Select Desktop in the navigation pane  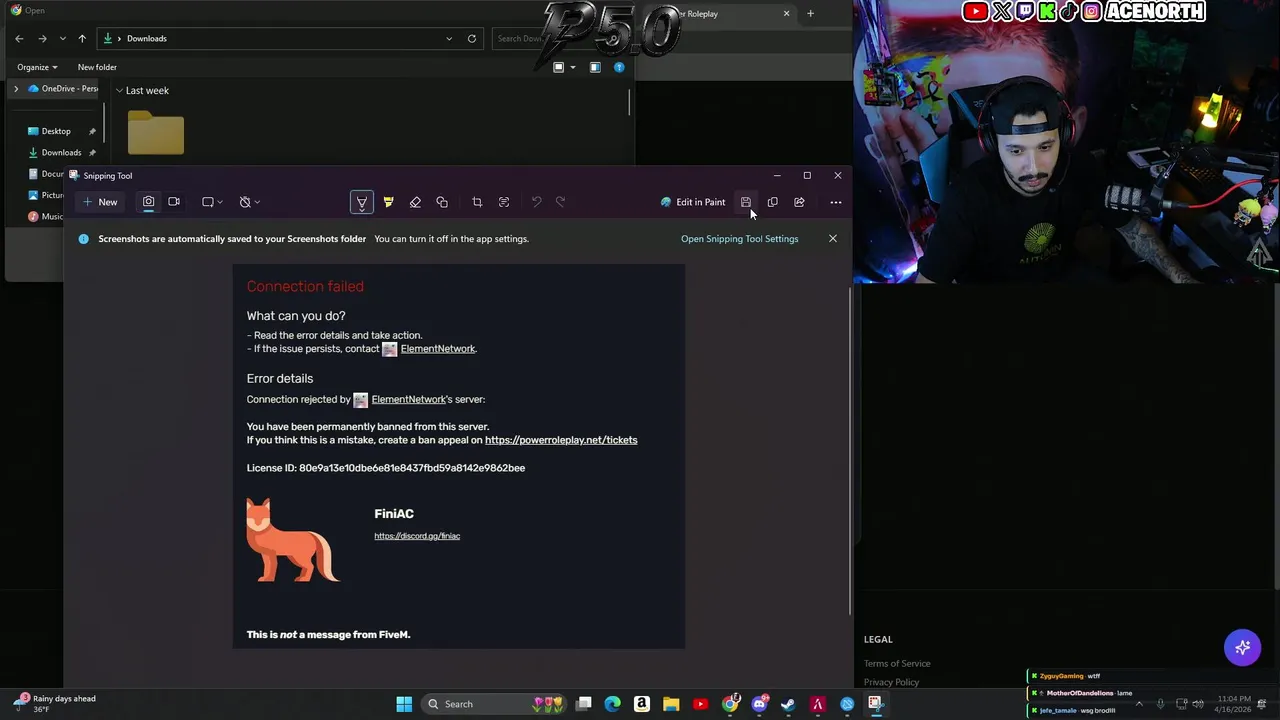pos(56,131)
